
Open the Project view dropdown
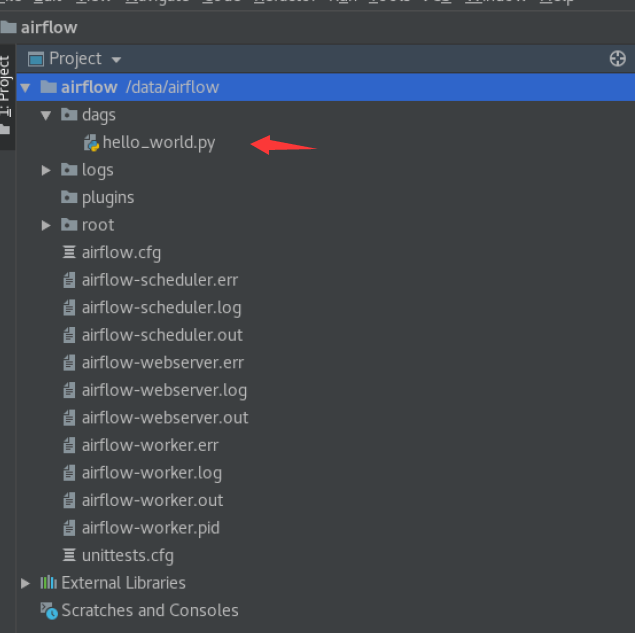(117, 60)
